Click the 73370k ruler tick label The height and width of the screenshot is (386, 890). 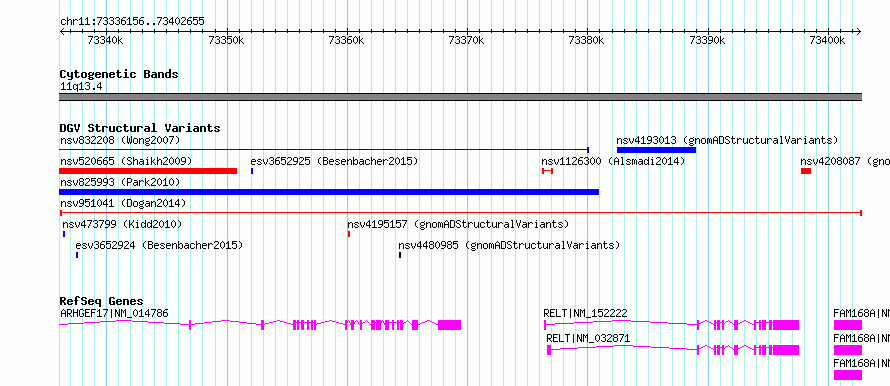tap(467, 40)
